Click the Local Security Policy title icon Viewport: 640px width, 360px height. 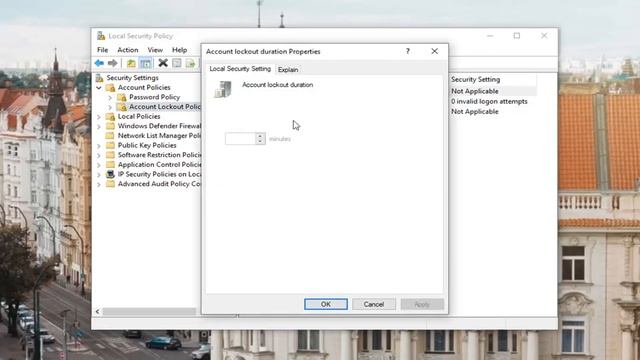(x=101, y=36)
